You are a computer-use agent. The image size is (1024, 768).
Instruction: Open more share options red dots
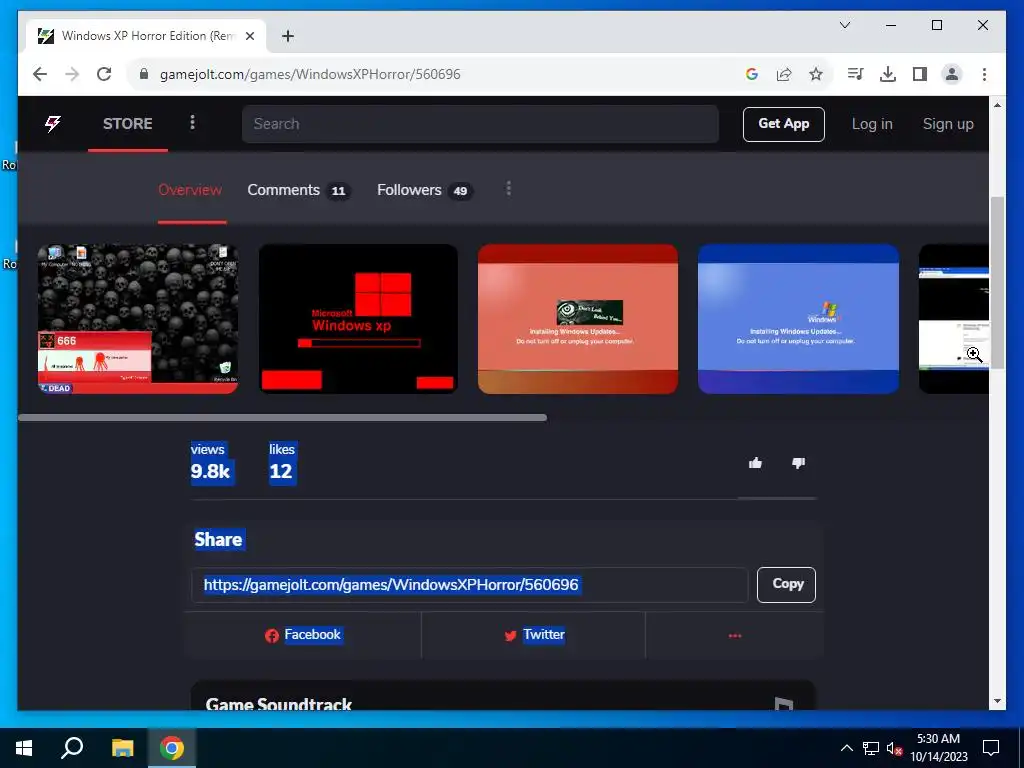click(x=735, y=635)
